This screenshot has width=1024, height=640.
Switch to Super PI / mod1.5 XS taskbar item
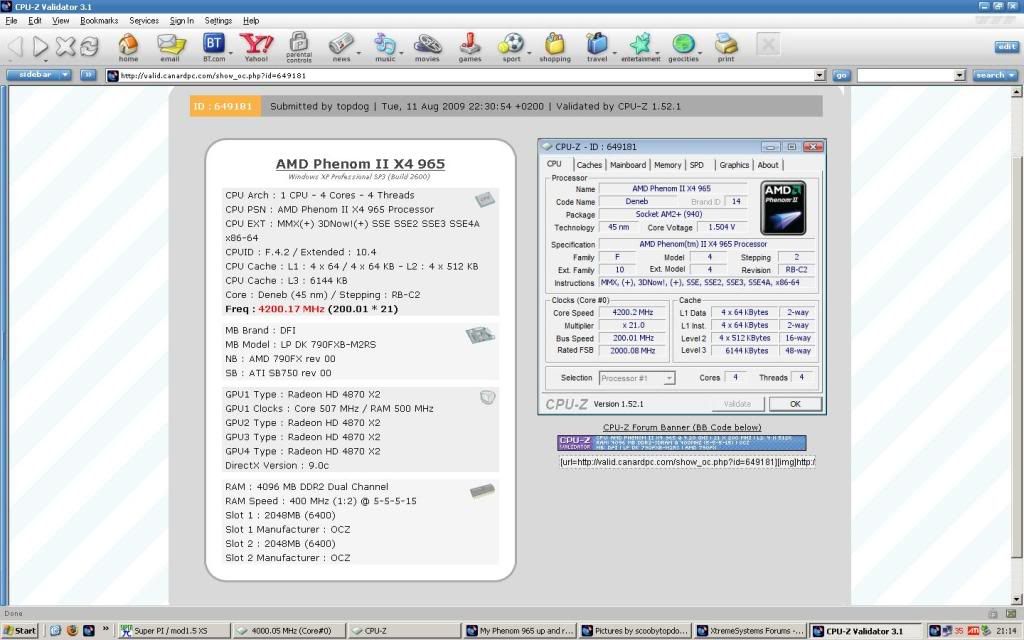coord(174,631)
